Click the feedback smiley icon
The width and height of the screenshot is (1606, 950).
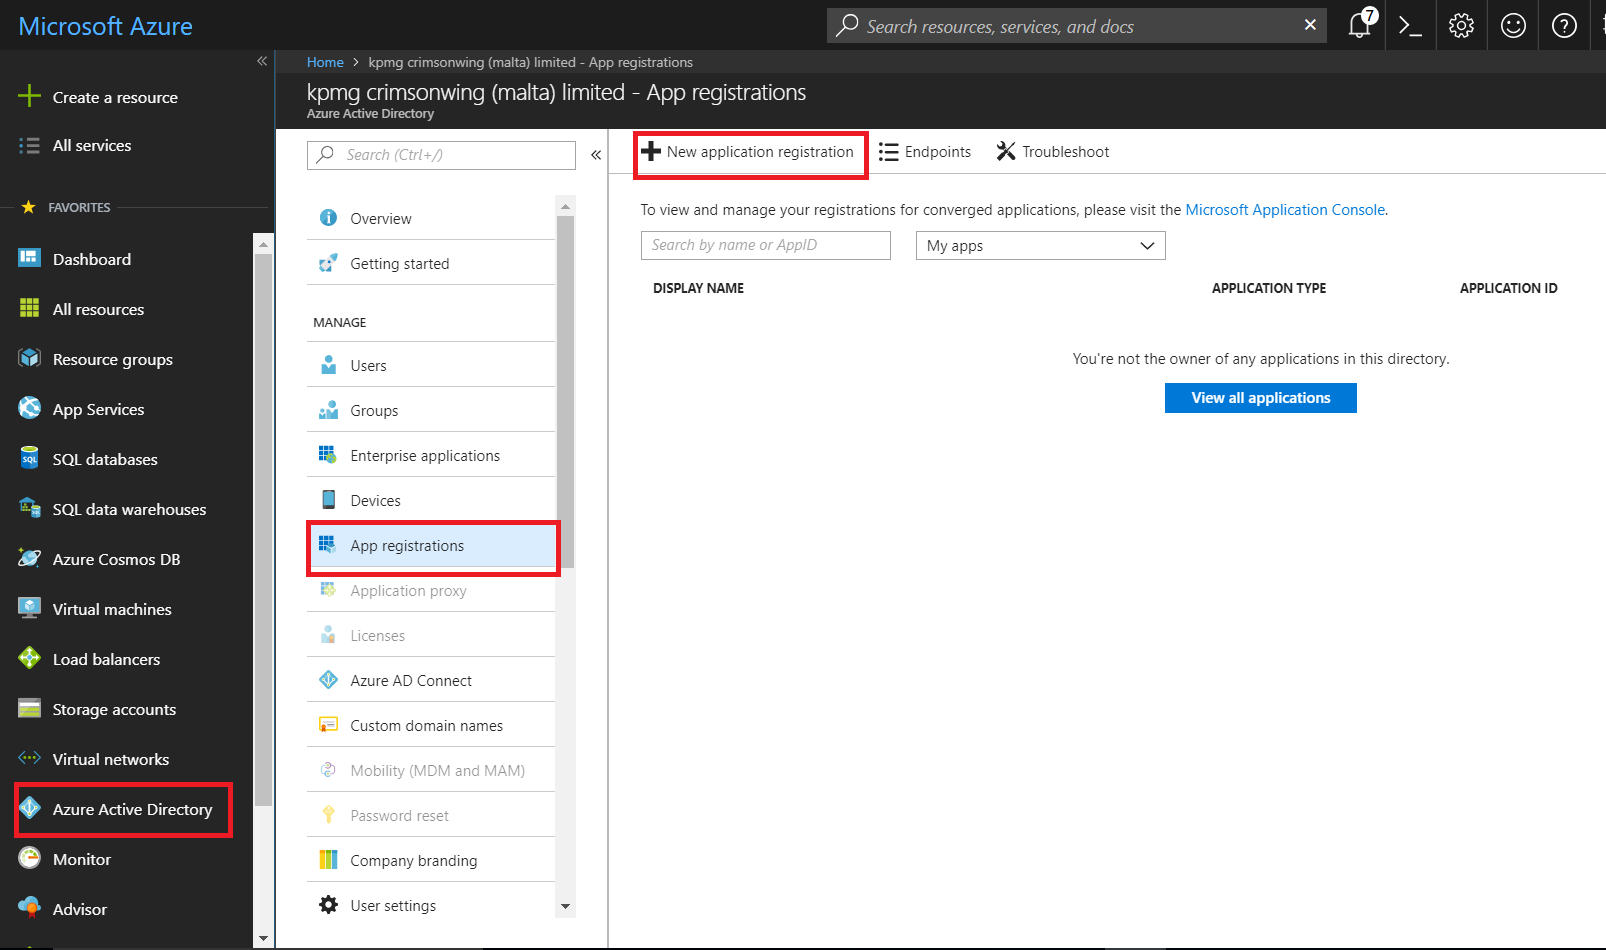(x=1511, y=25)
